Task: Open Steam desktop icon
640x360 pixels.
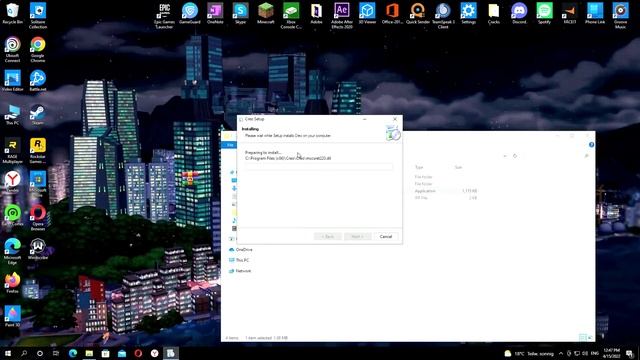Action: pos(38,115)
